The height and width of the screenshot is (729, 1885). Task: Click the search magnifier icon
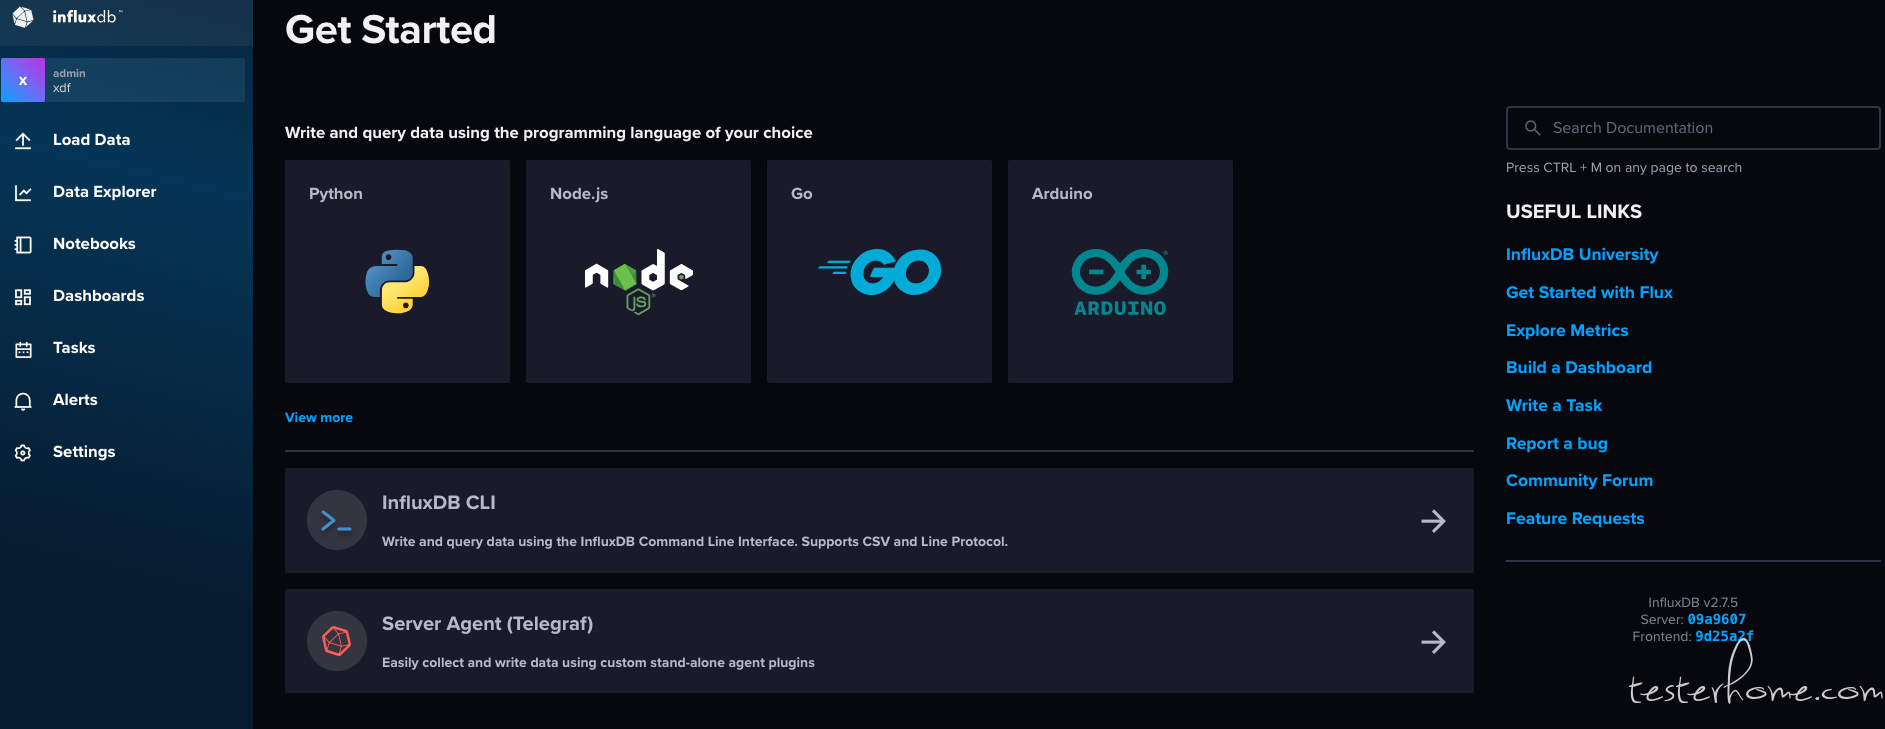[x=1532, y=128]
